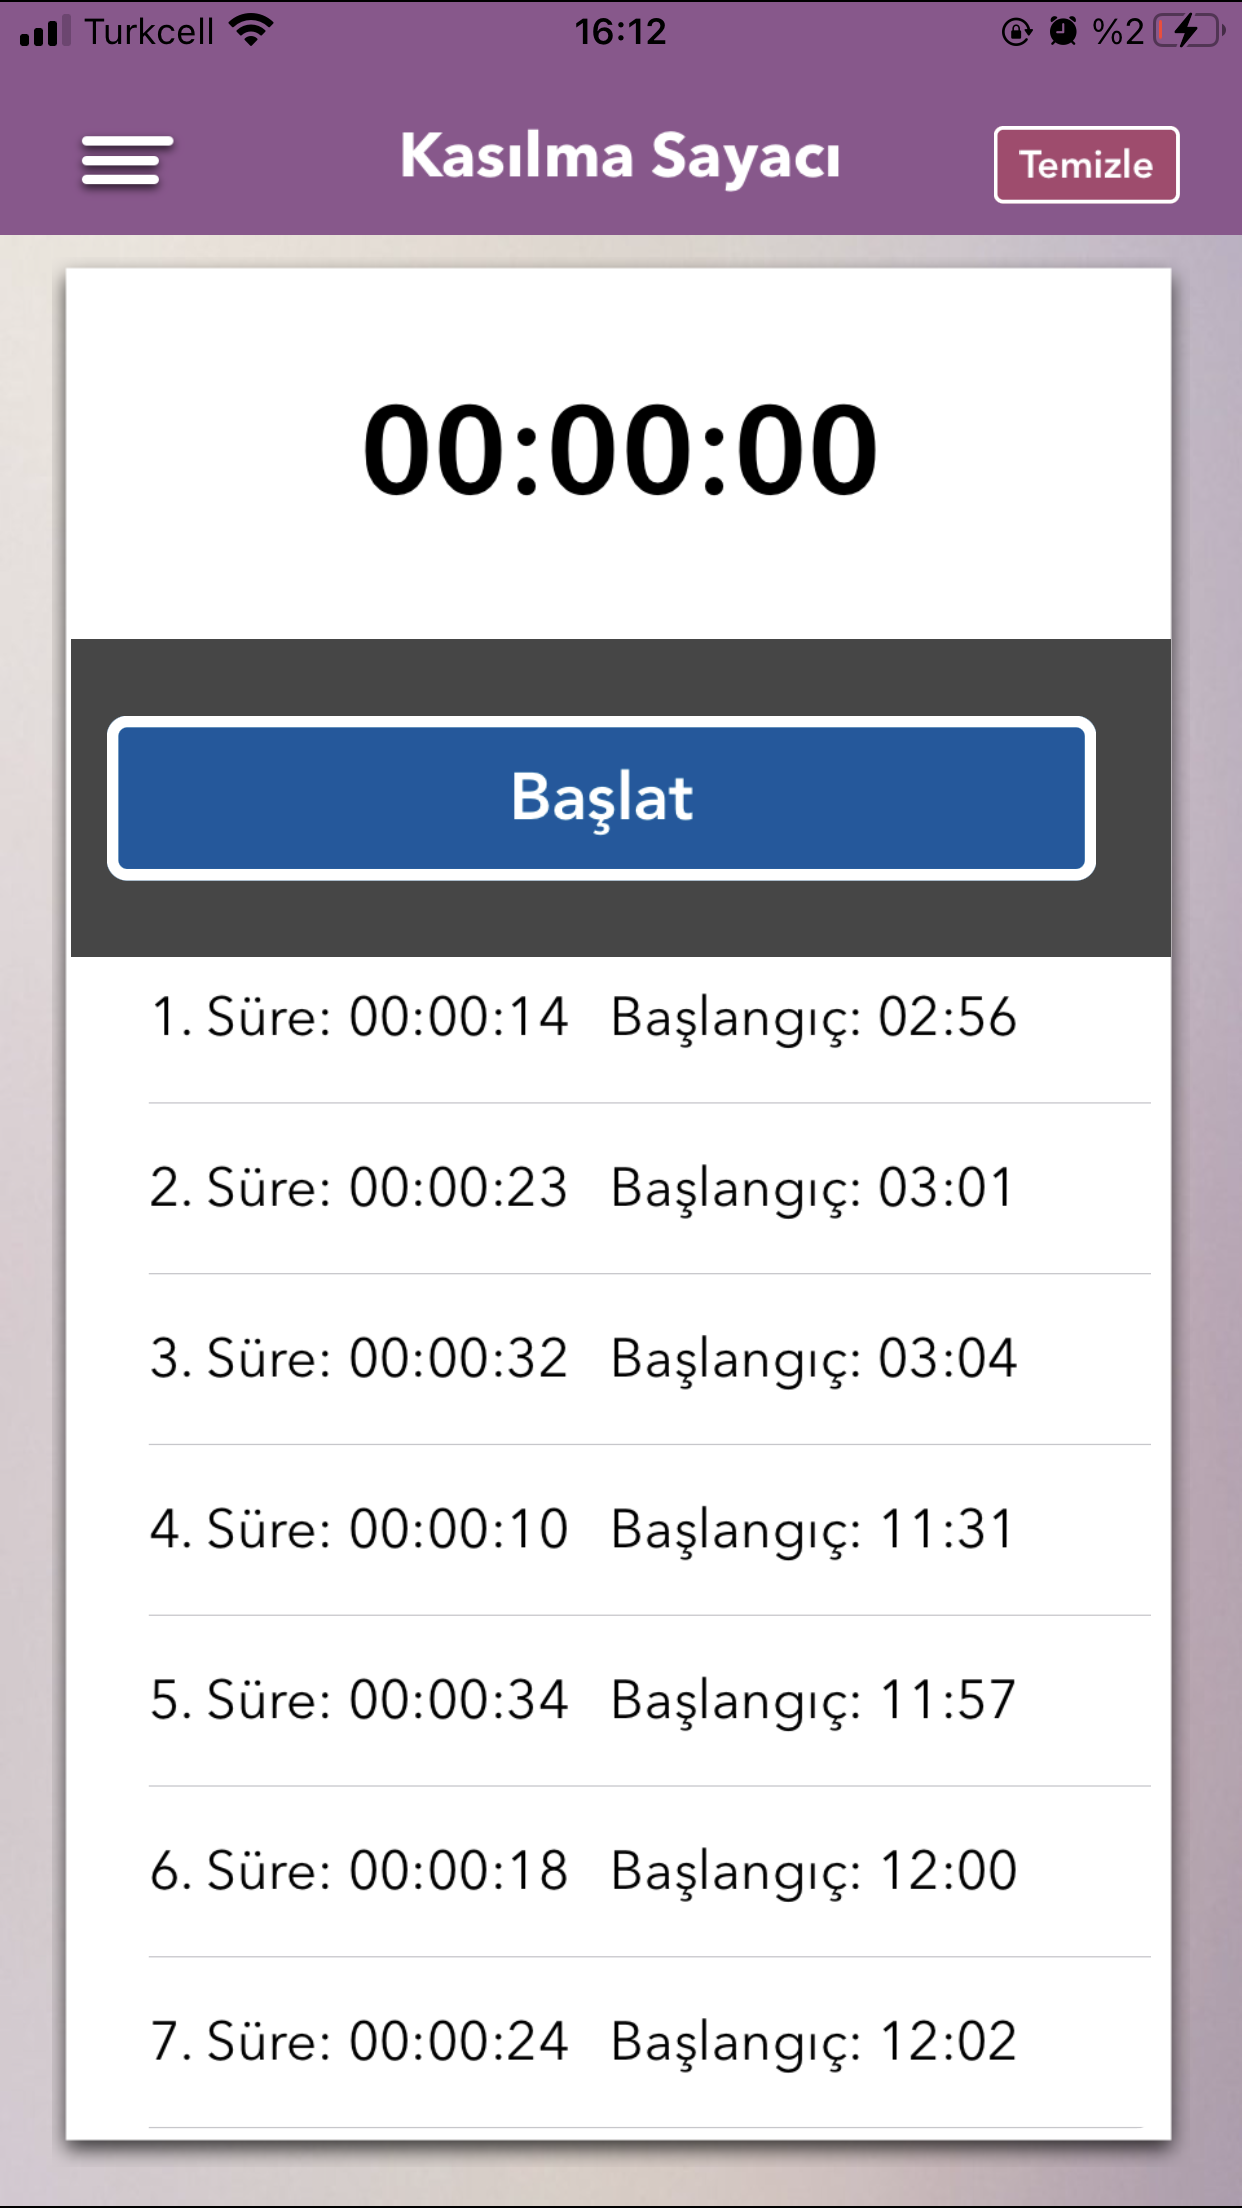Screen dimensions: 1242x2208
Task: Tap the cellular signal bars icon
Action: tap(45, 31)
